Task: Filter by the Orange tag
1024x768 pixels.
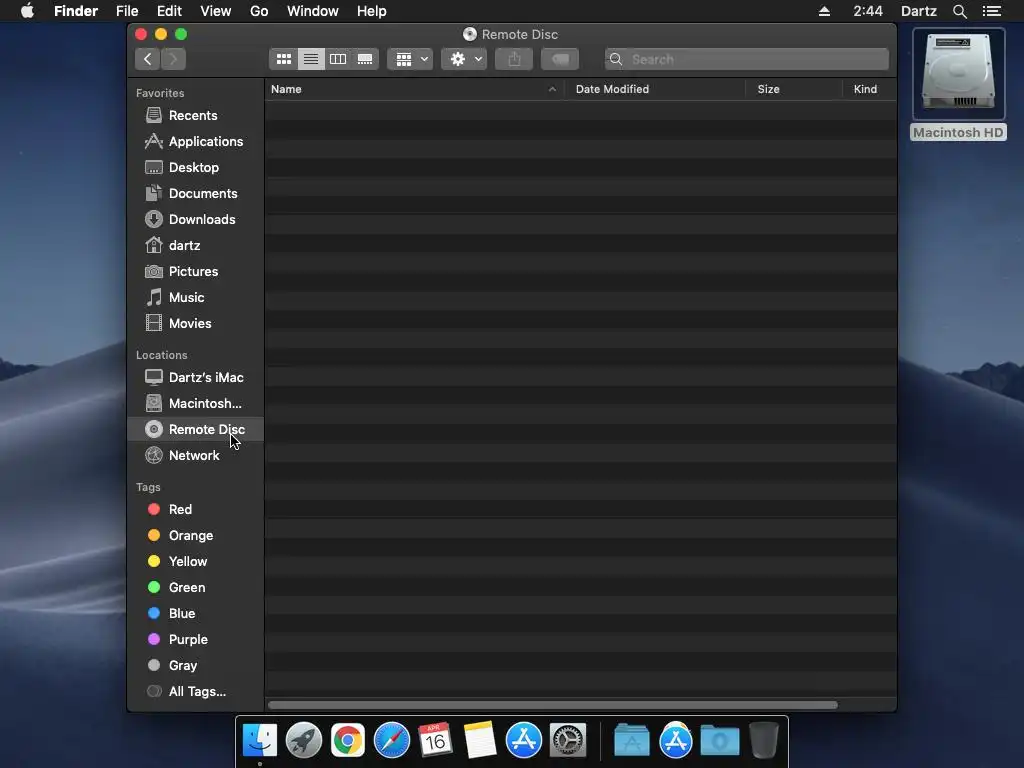Action: point(195,536)
